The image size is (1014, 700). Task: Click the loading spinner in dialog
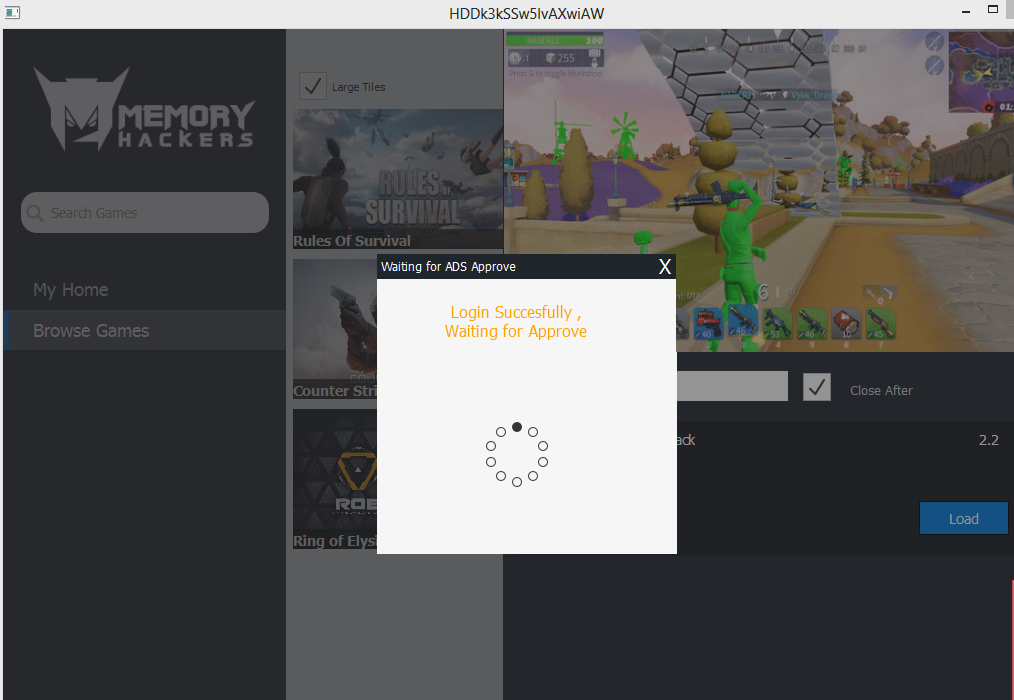(517, 454)
